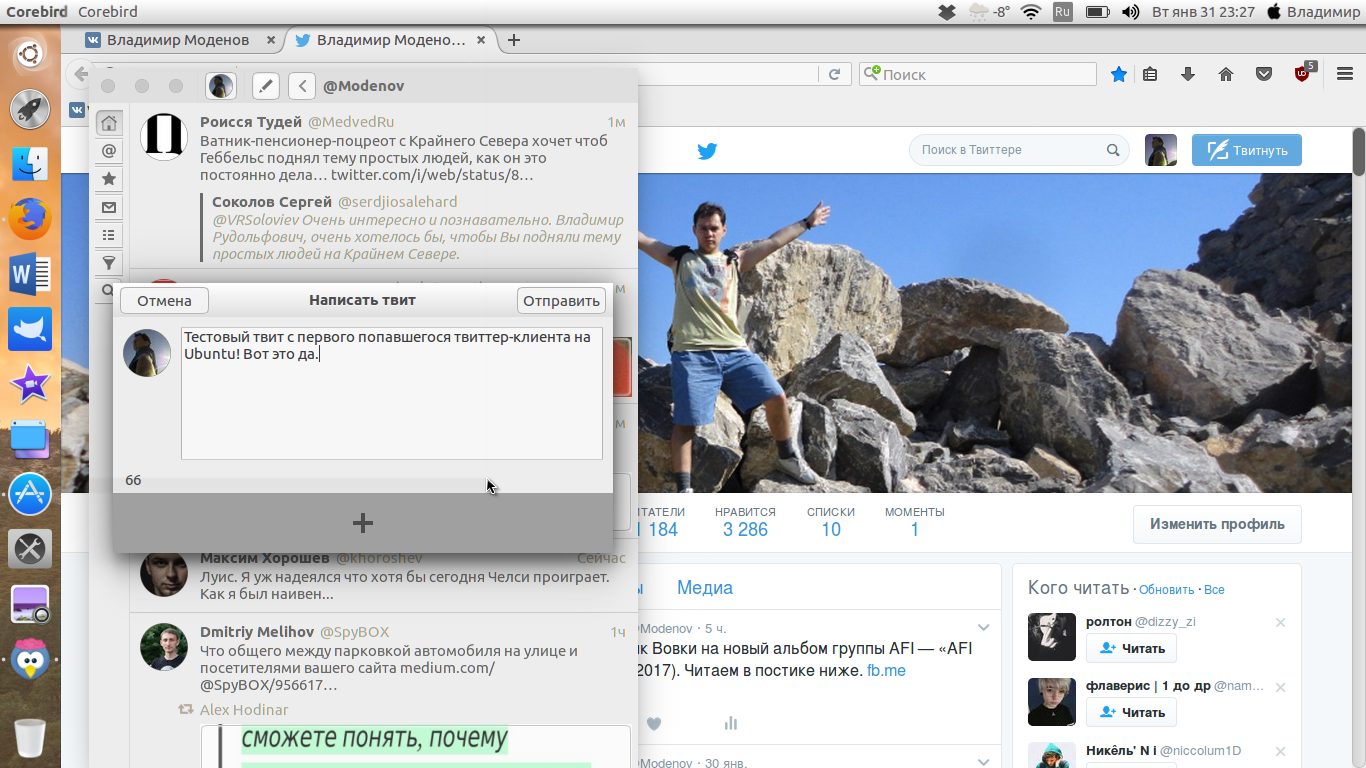Click the Твитнуть button on Twitter
1366x768 pixels.
tap(1247, 150)
